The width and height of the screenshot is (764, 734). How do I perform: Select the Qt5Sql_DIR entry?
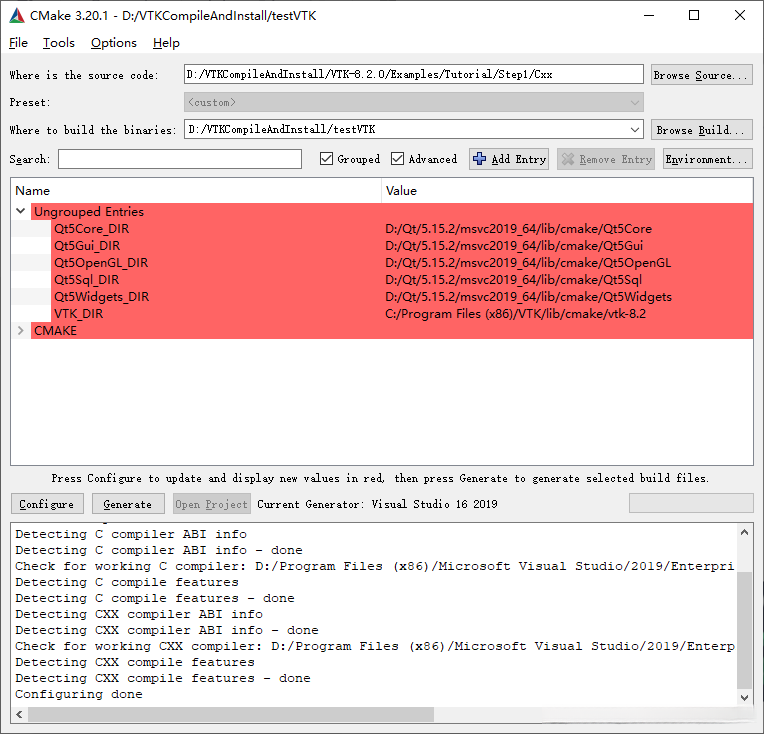point(87,280)
